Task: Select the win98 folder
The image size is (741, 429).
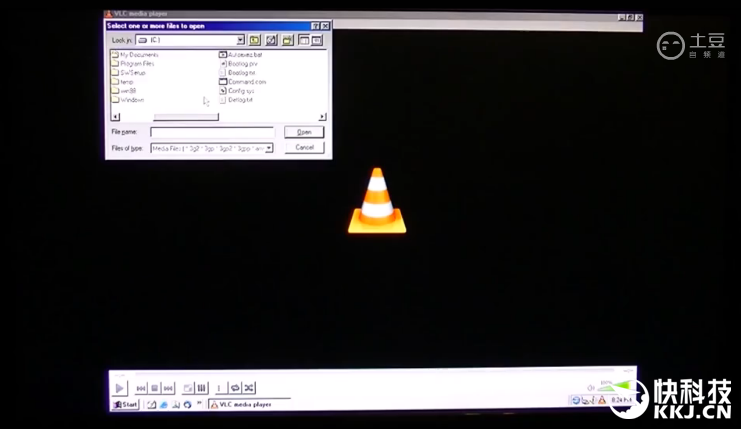Action: (x=124, y=91)
